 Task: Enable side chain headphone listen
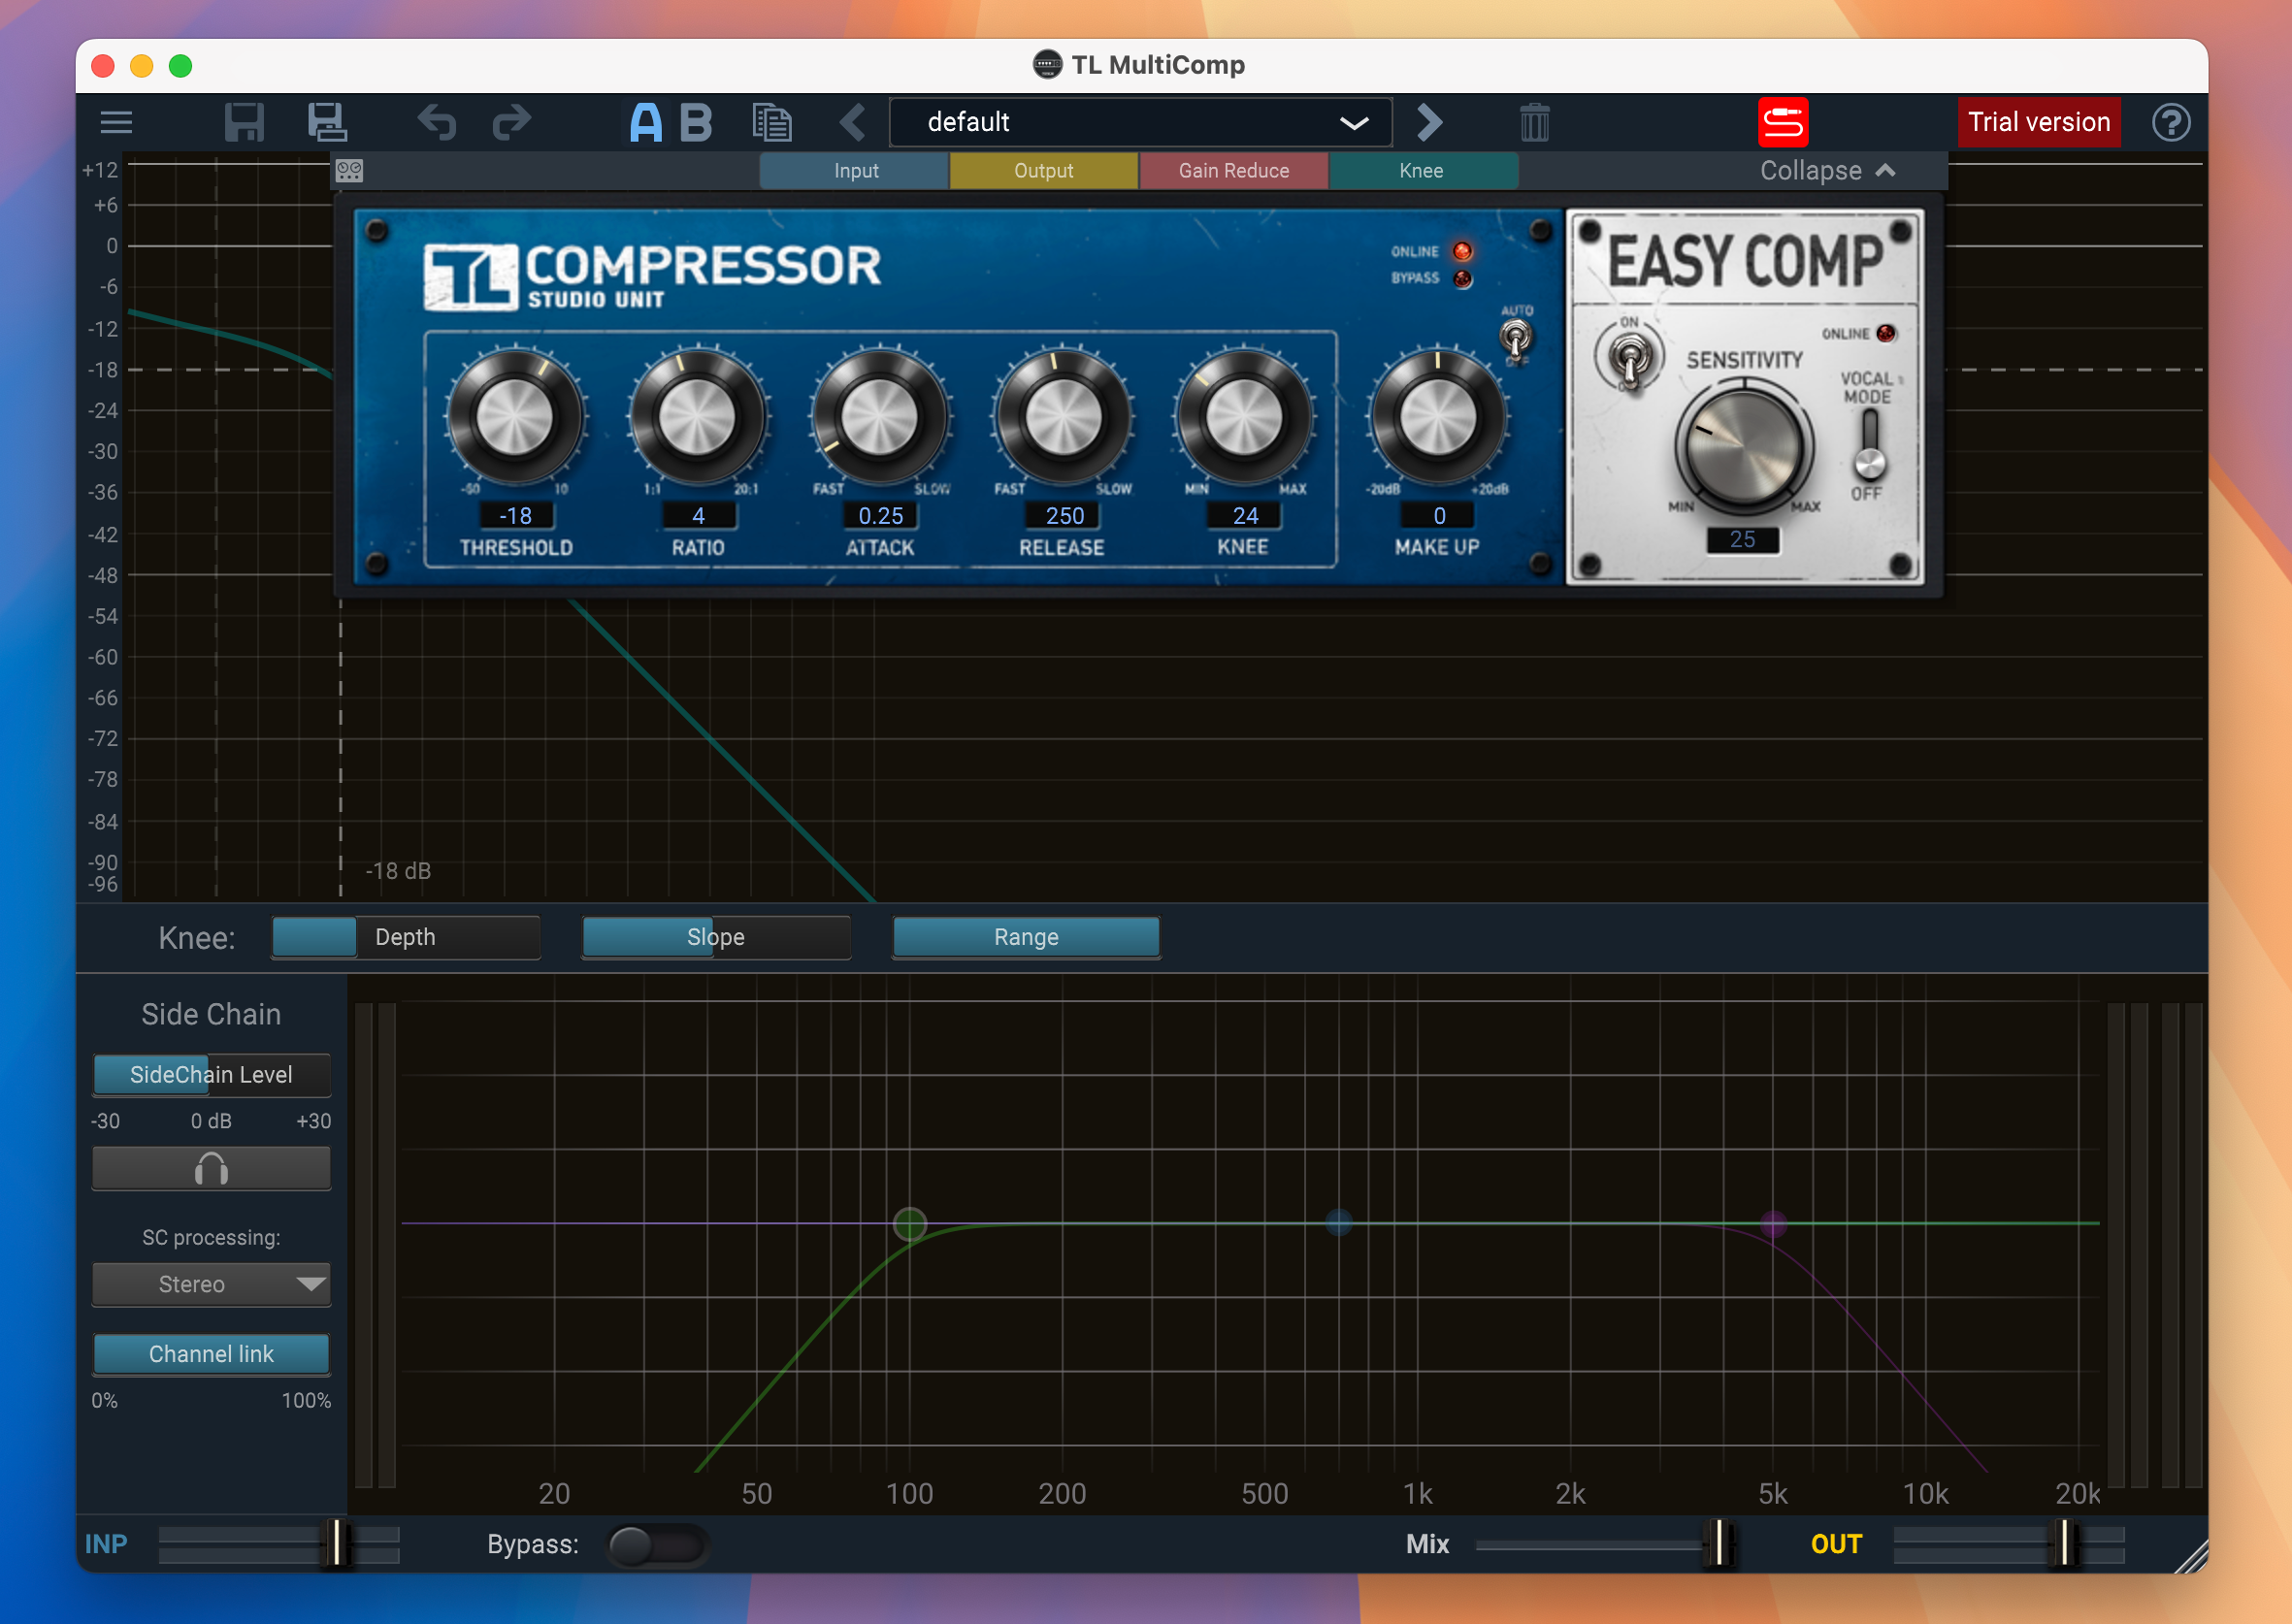(211, 1168)
